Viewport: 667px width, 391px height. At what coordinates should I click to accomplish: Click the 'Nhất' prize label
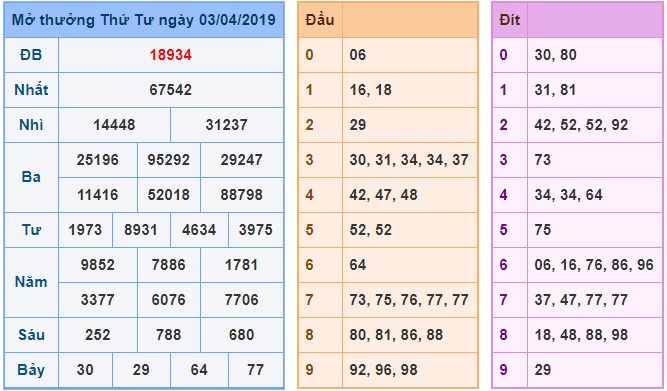pos(31,90)
